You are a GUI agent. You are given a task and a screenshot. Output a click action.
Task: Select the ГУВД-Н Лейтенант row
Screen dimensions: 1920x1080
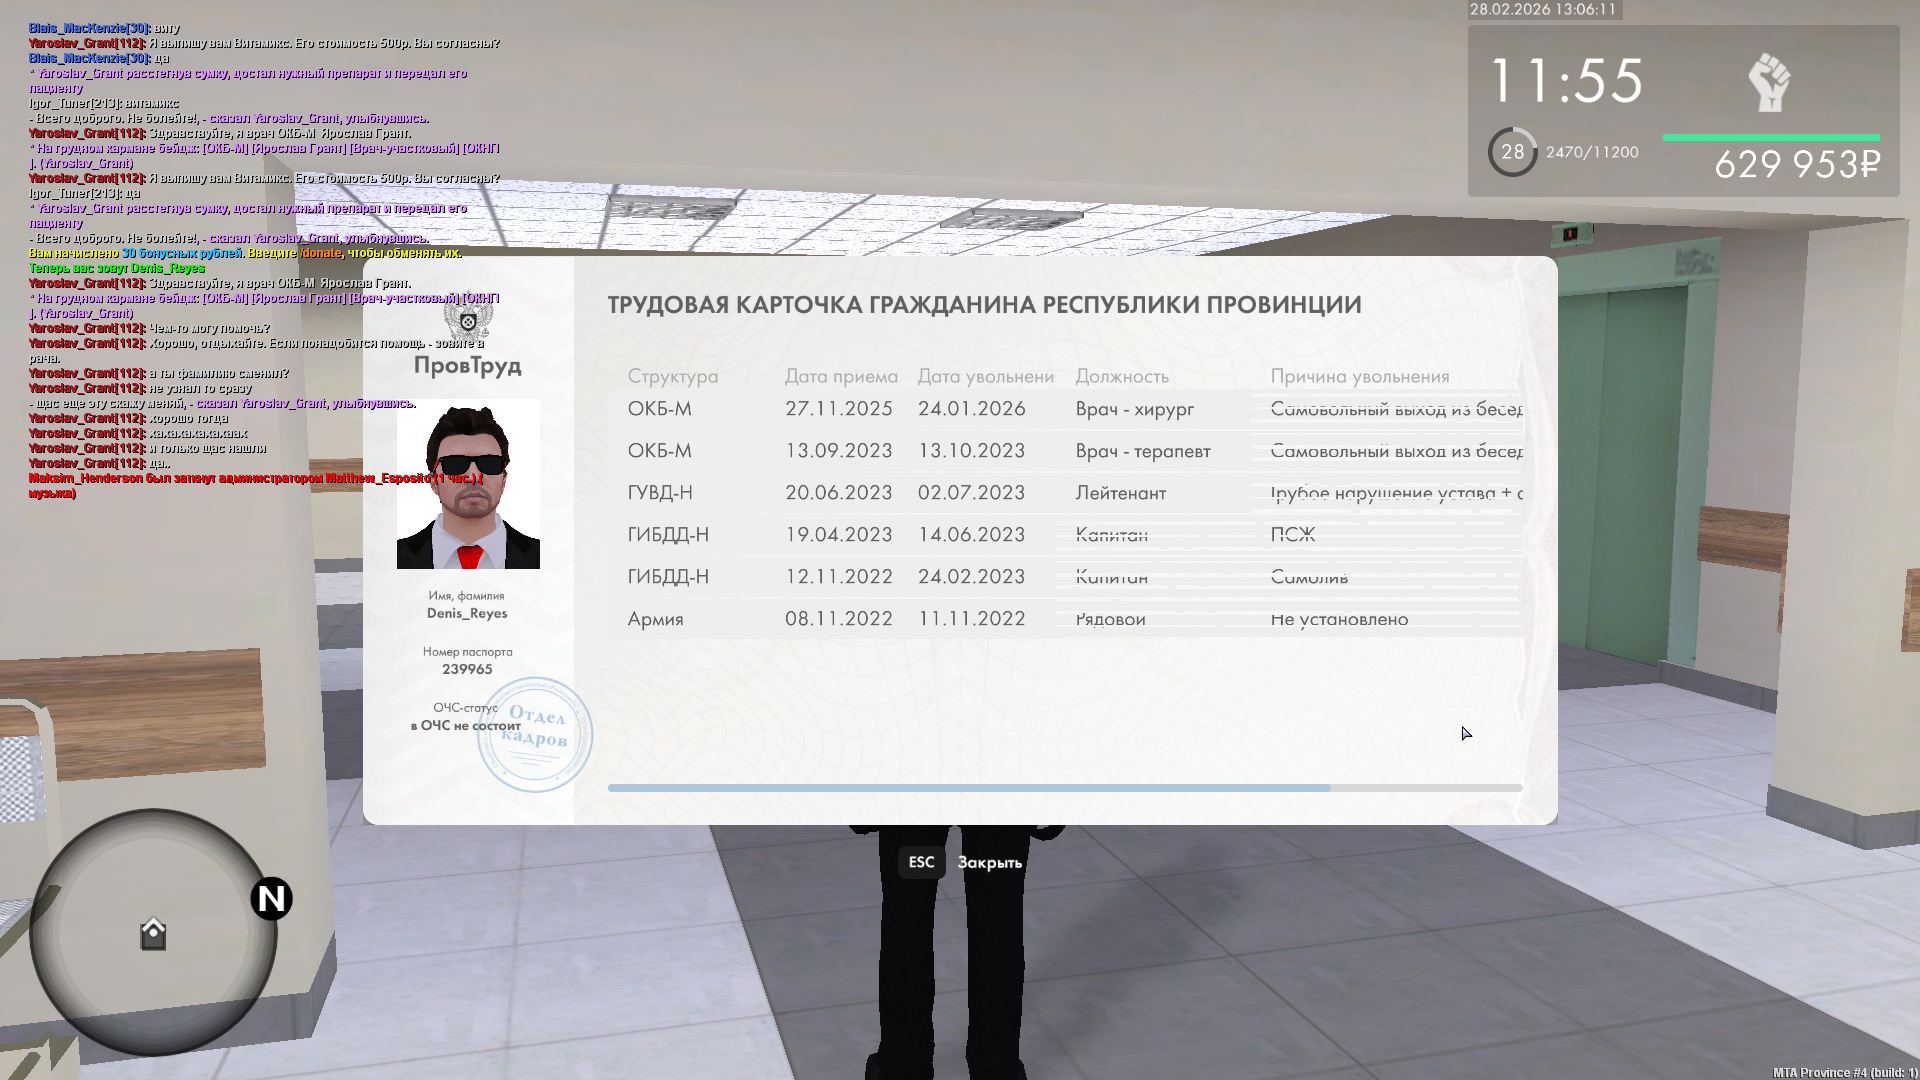[x=1064, y=493]
